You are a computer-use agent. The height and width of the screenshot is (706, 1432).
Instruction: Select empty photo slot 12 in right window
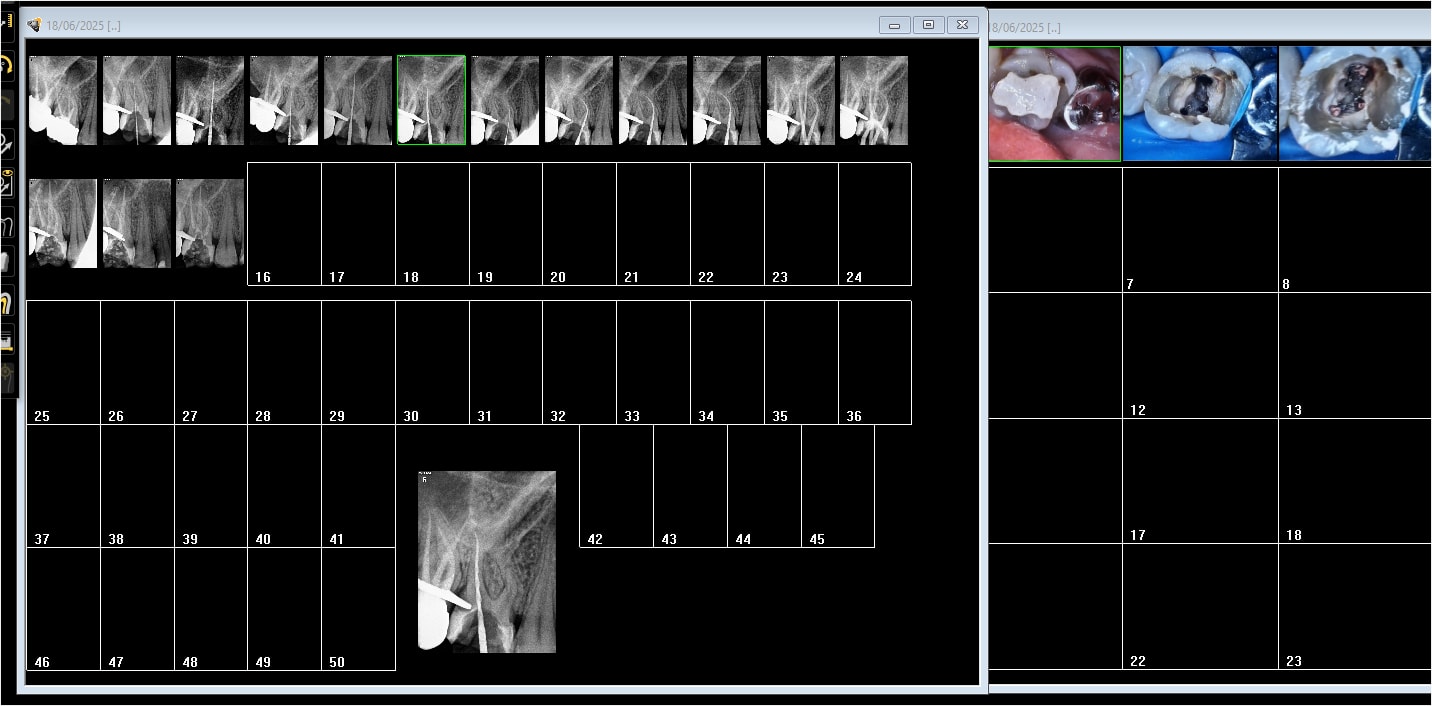(x=1200, y=355)
